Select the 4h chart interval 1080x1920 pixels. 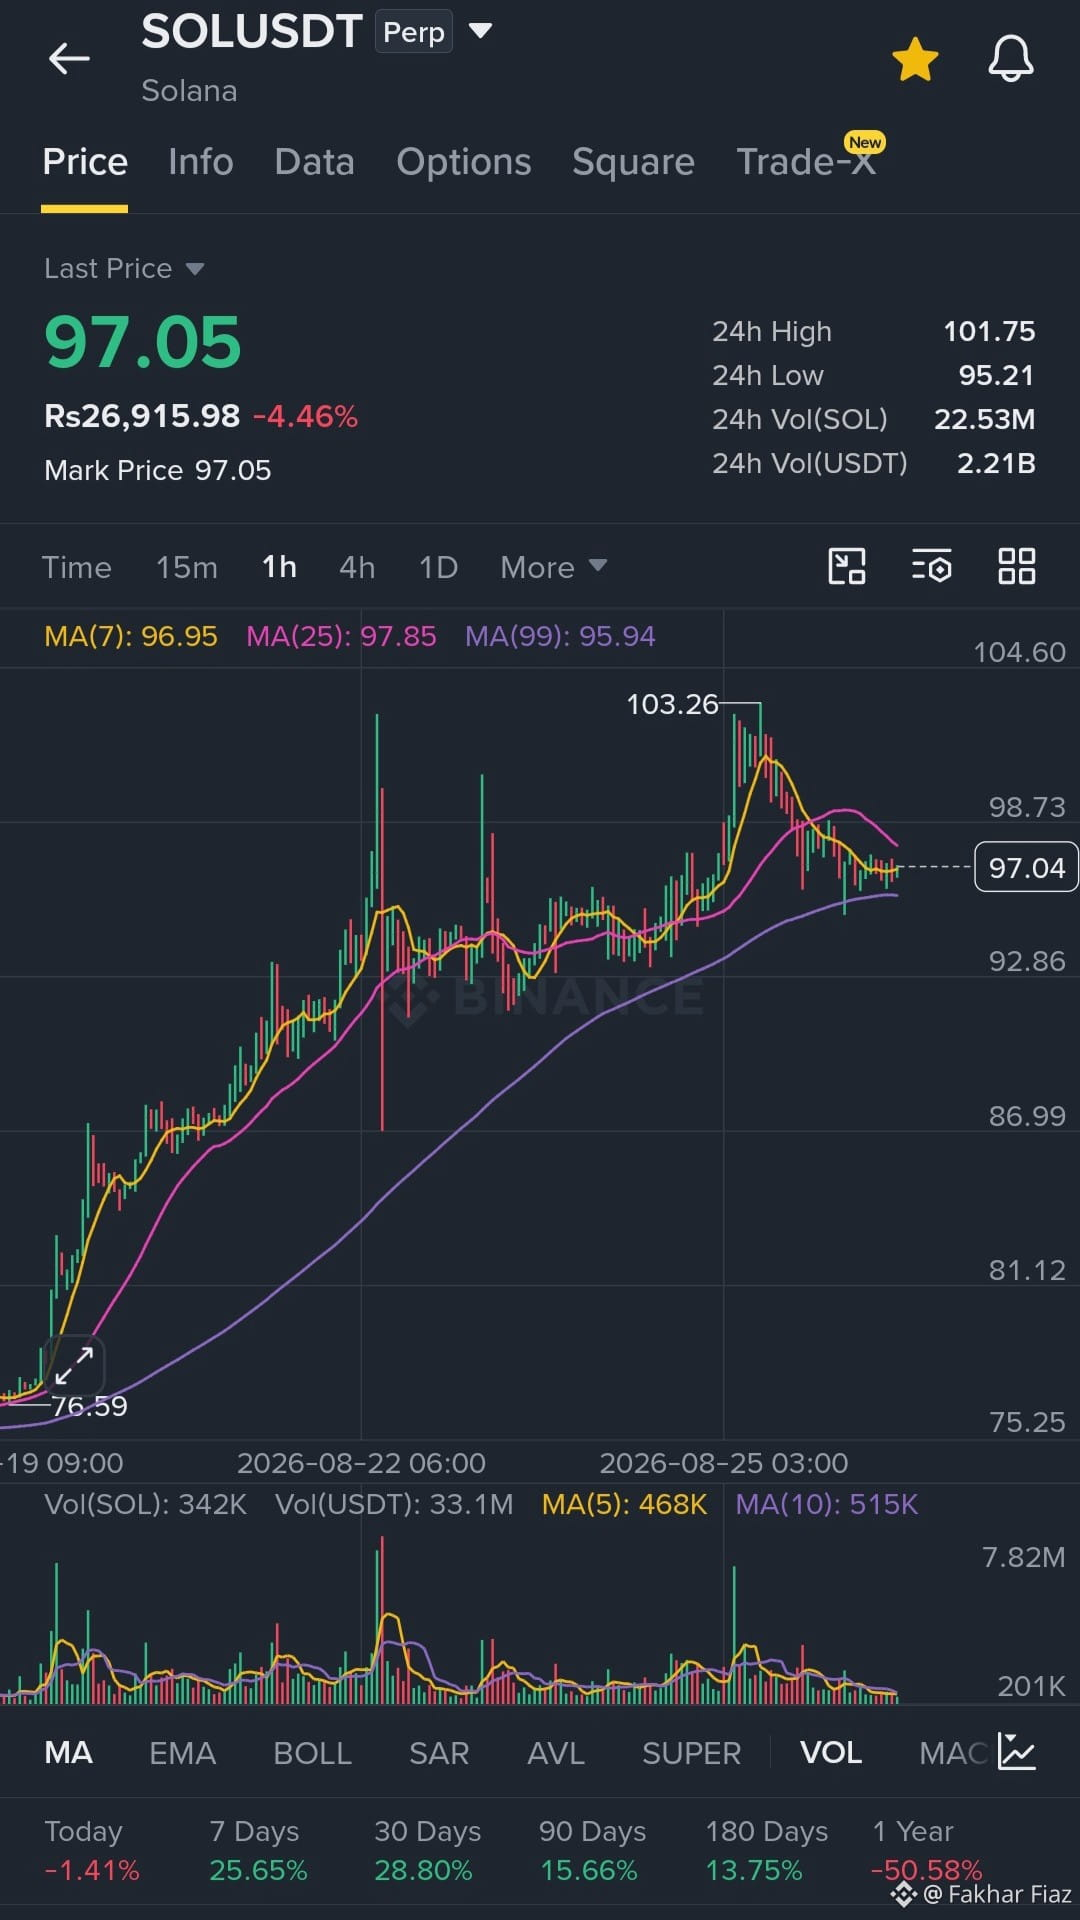click(x=357, y=567)
